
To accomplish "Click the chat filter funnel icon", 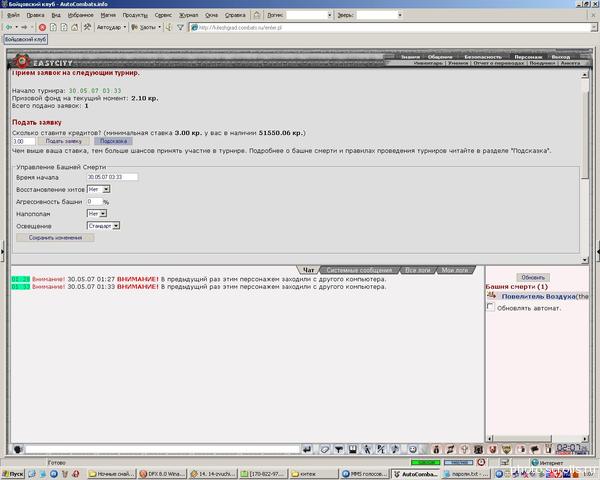I will [x=339, y=449].
